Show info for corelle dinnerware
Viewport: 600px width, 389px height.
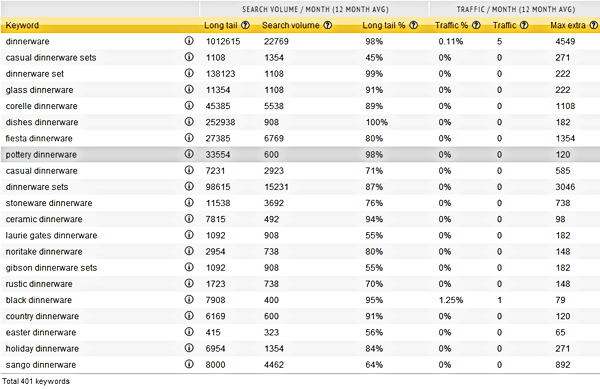pos(189,105)
